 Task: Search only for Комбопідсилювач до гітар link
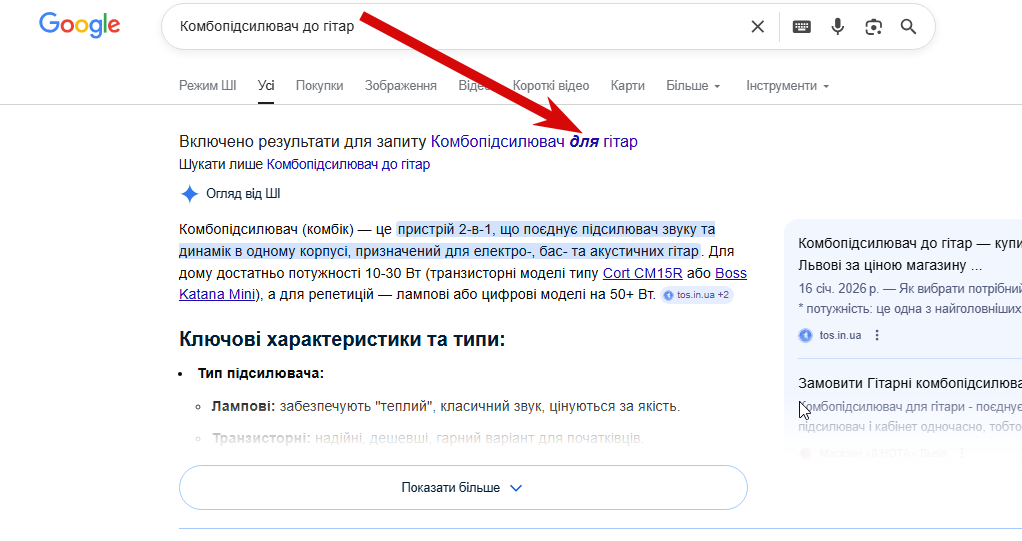[x=349, y=164]
